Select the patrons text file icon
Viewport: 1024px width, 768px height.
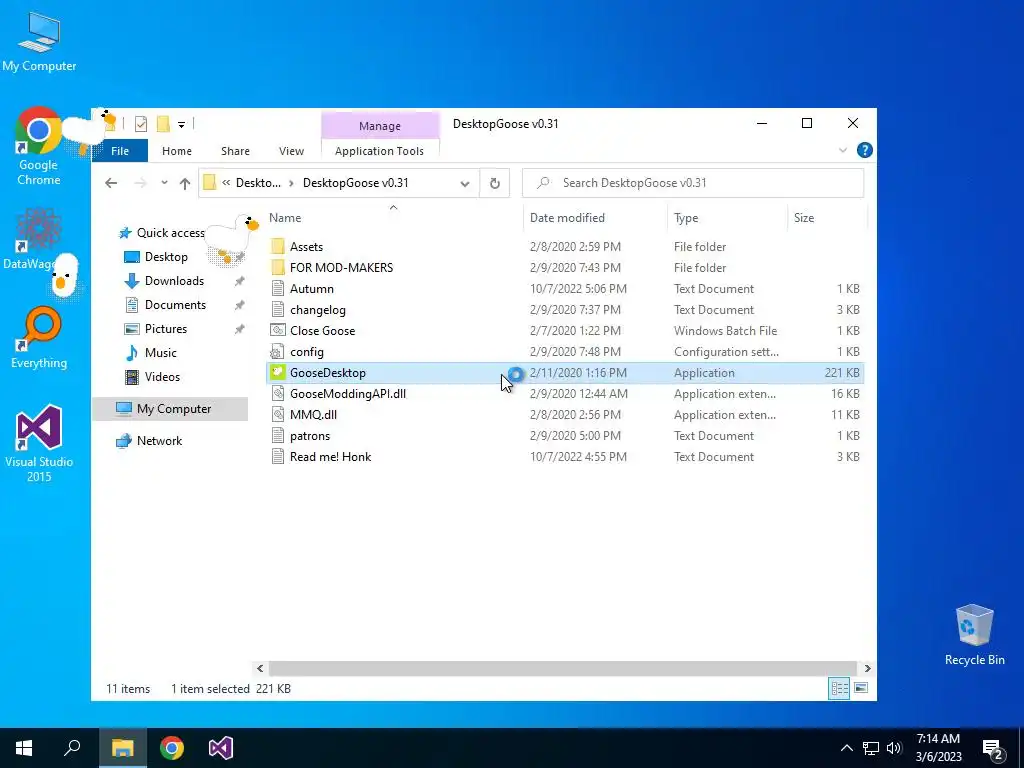278,436
